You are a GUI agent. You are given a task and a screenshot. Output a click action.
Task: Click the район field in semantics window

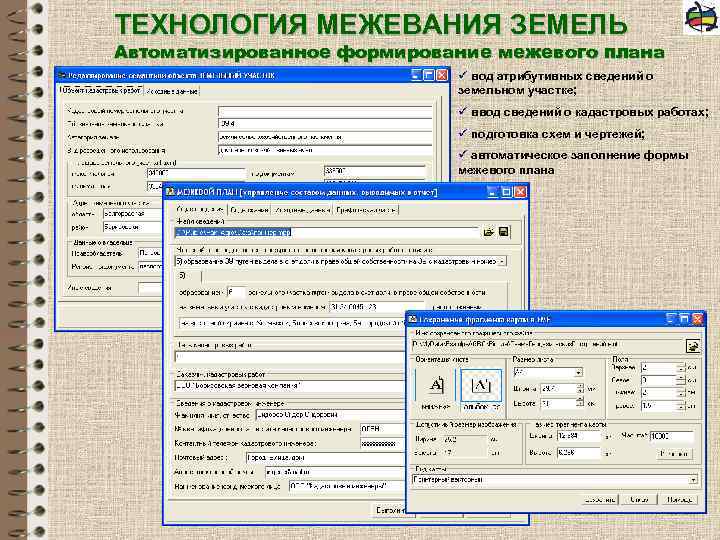click(132, 227)
